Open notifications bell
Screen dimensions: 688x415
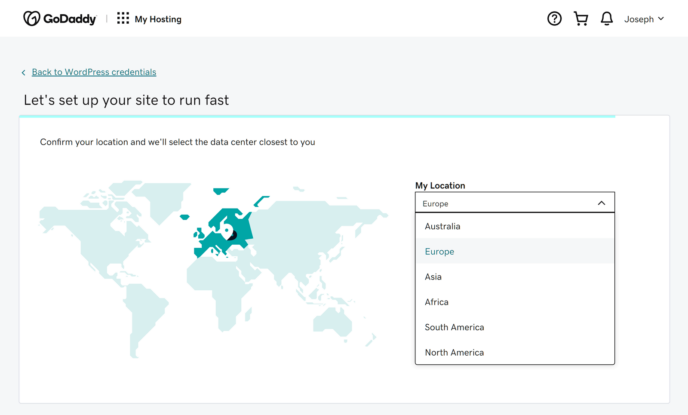pos(607,19)
